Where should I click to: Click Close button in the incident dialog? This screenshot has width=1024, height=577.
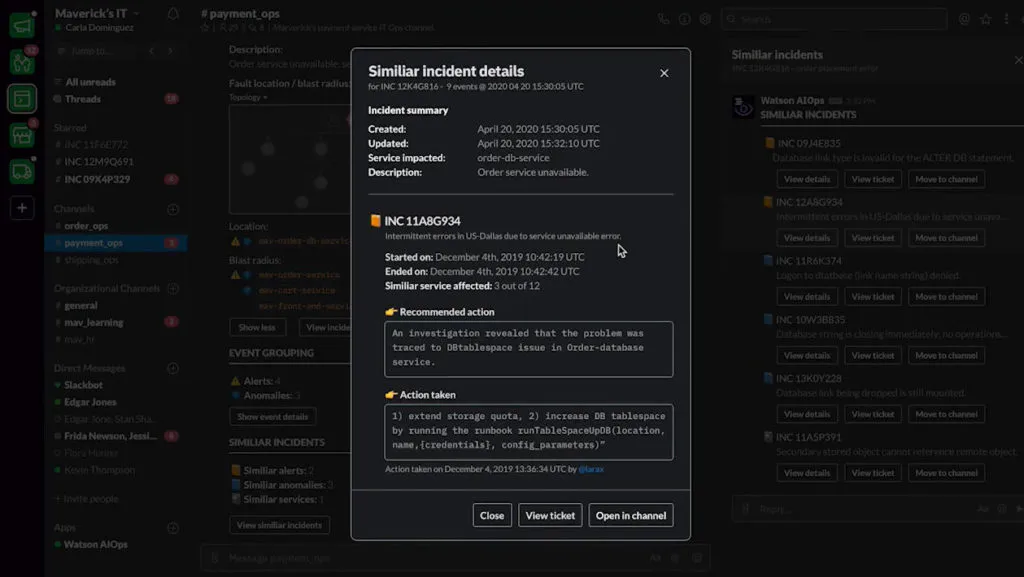click(492, 515)
